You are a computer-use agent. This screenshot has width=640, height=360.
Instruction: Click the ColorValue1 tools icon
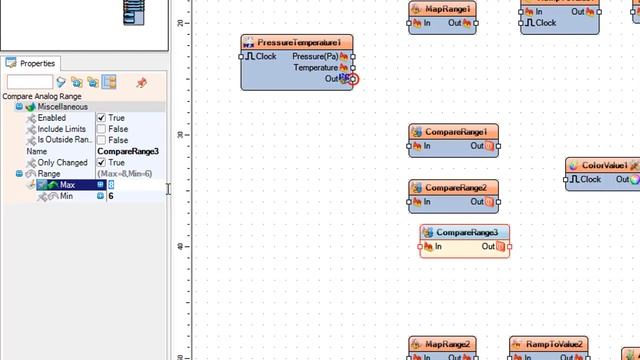(x=634, y=165)
